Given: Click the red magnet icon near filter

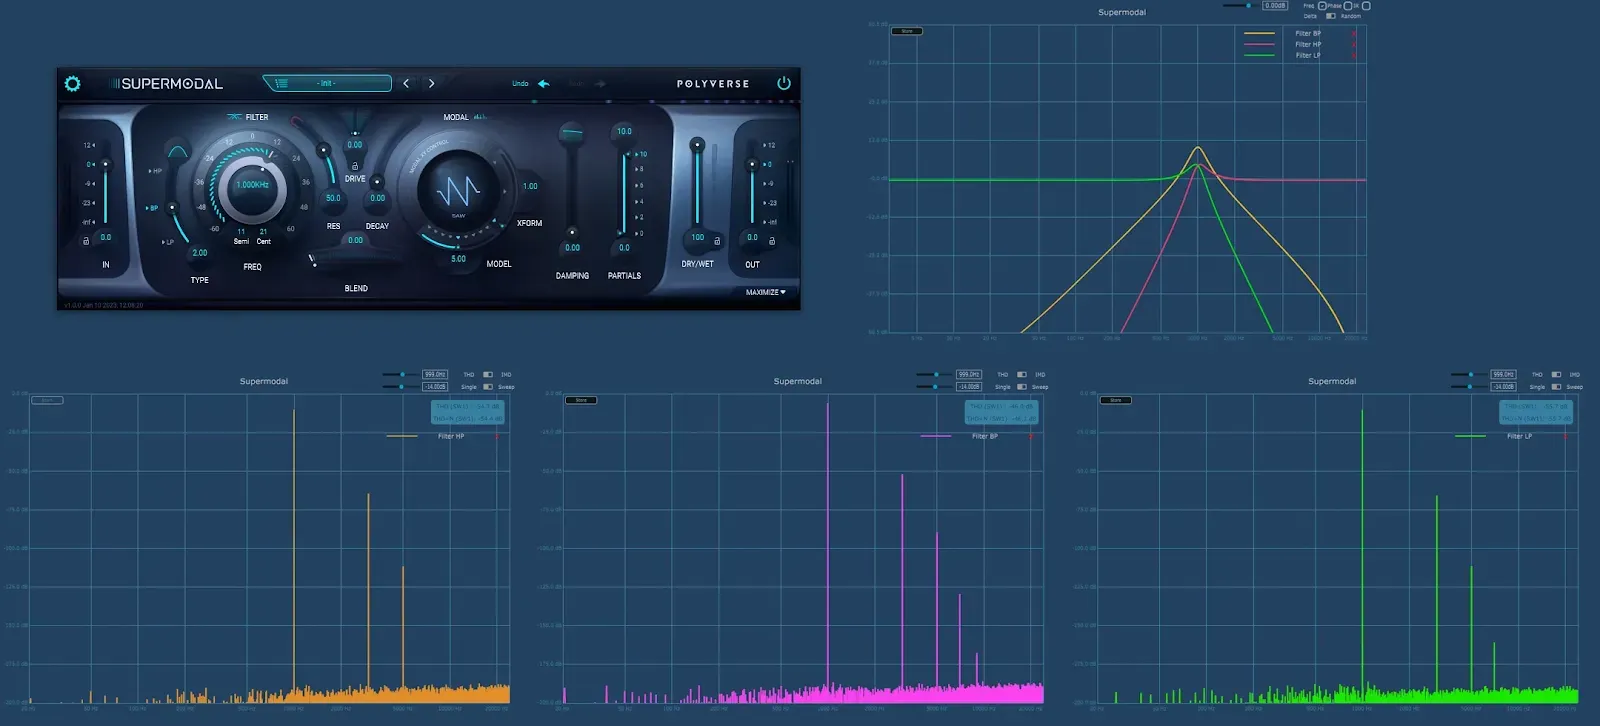Looking at the screenshot, I should click(296, 121).
